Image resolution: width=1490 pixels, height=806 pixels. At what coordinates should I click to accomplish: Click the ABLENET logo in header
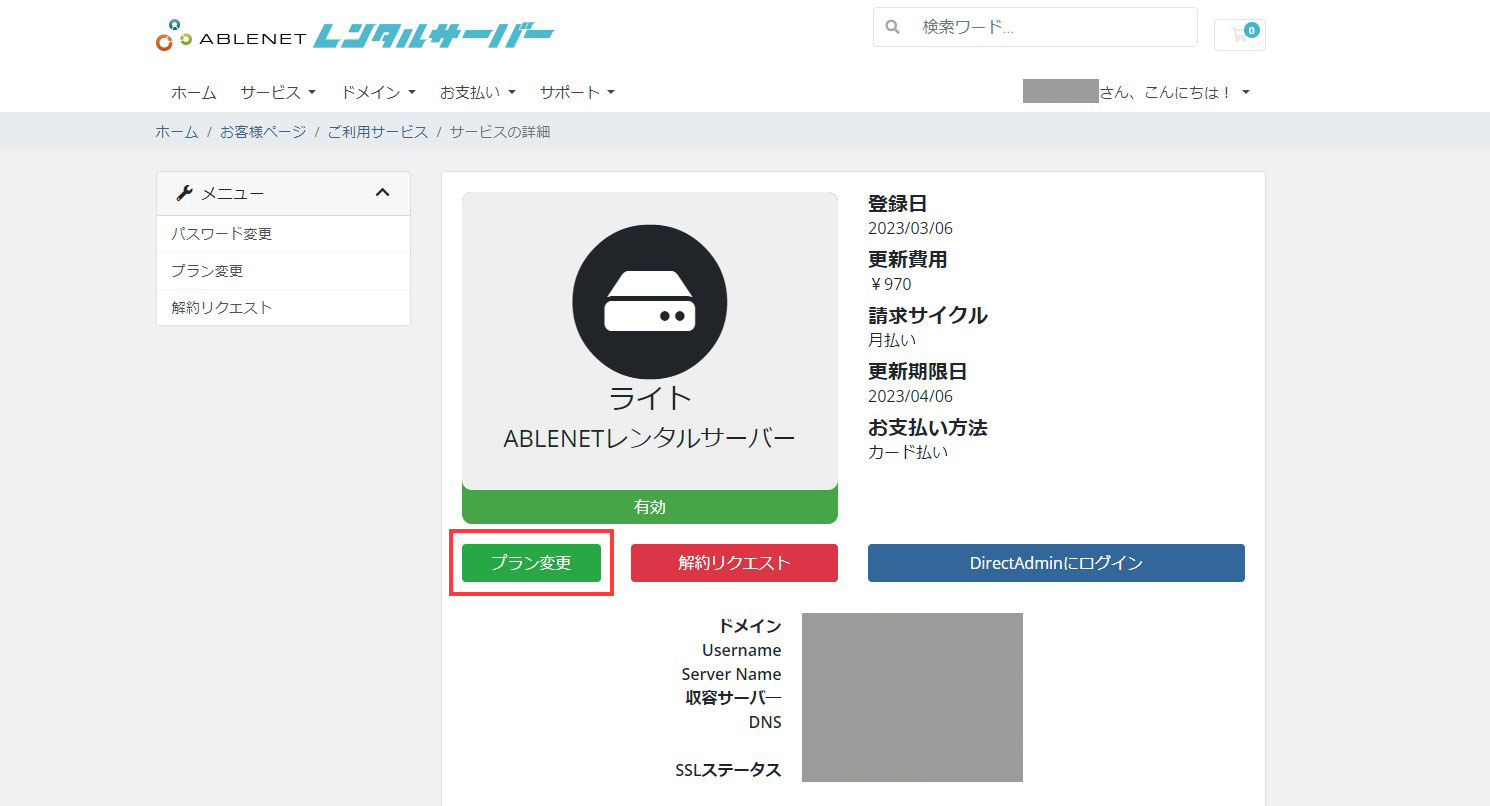point(354,37)
